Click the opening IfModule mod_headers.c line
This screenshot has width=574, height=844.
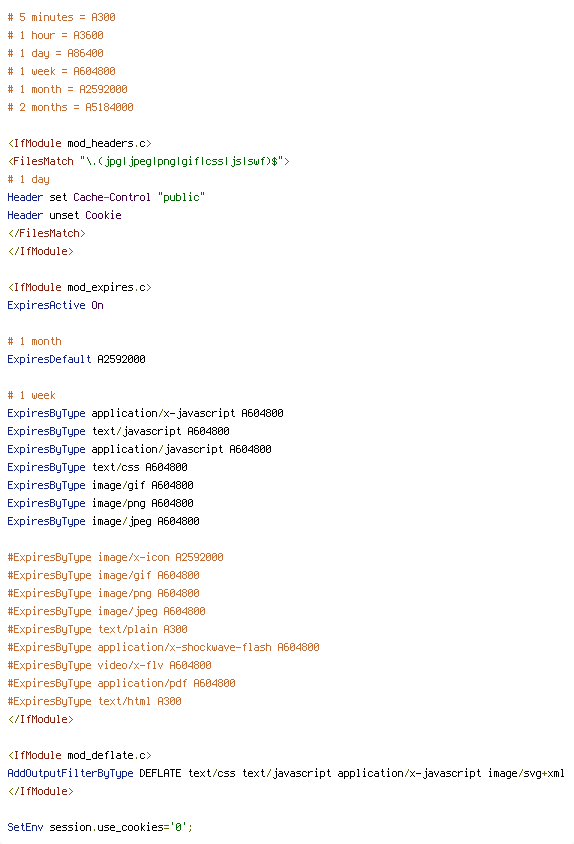tap(80, 143)
